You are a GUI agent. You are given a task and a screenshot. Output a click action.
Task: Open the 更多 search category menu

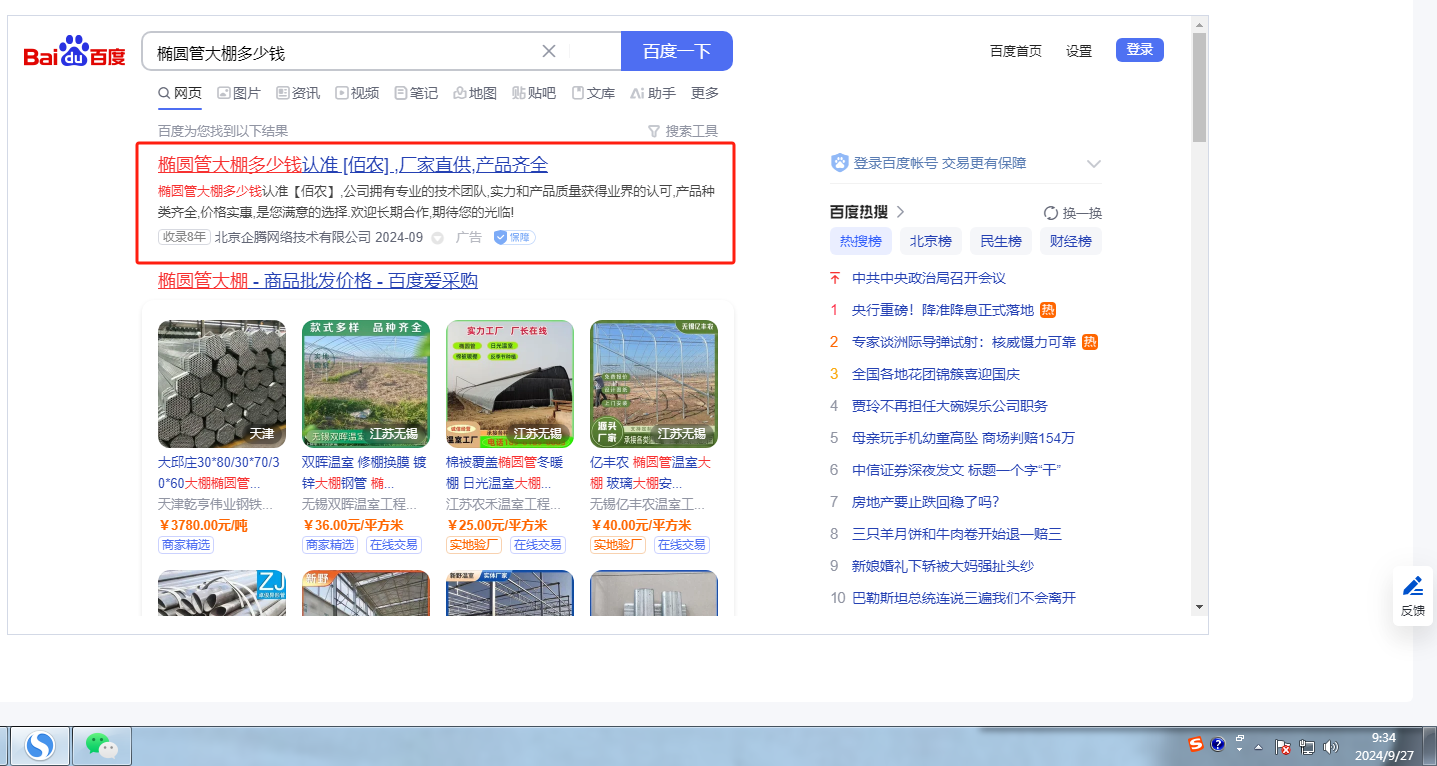point(705,93)
